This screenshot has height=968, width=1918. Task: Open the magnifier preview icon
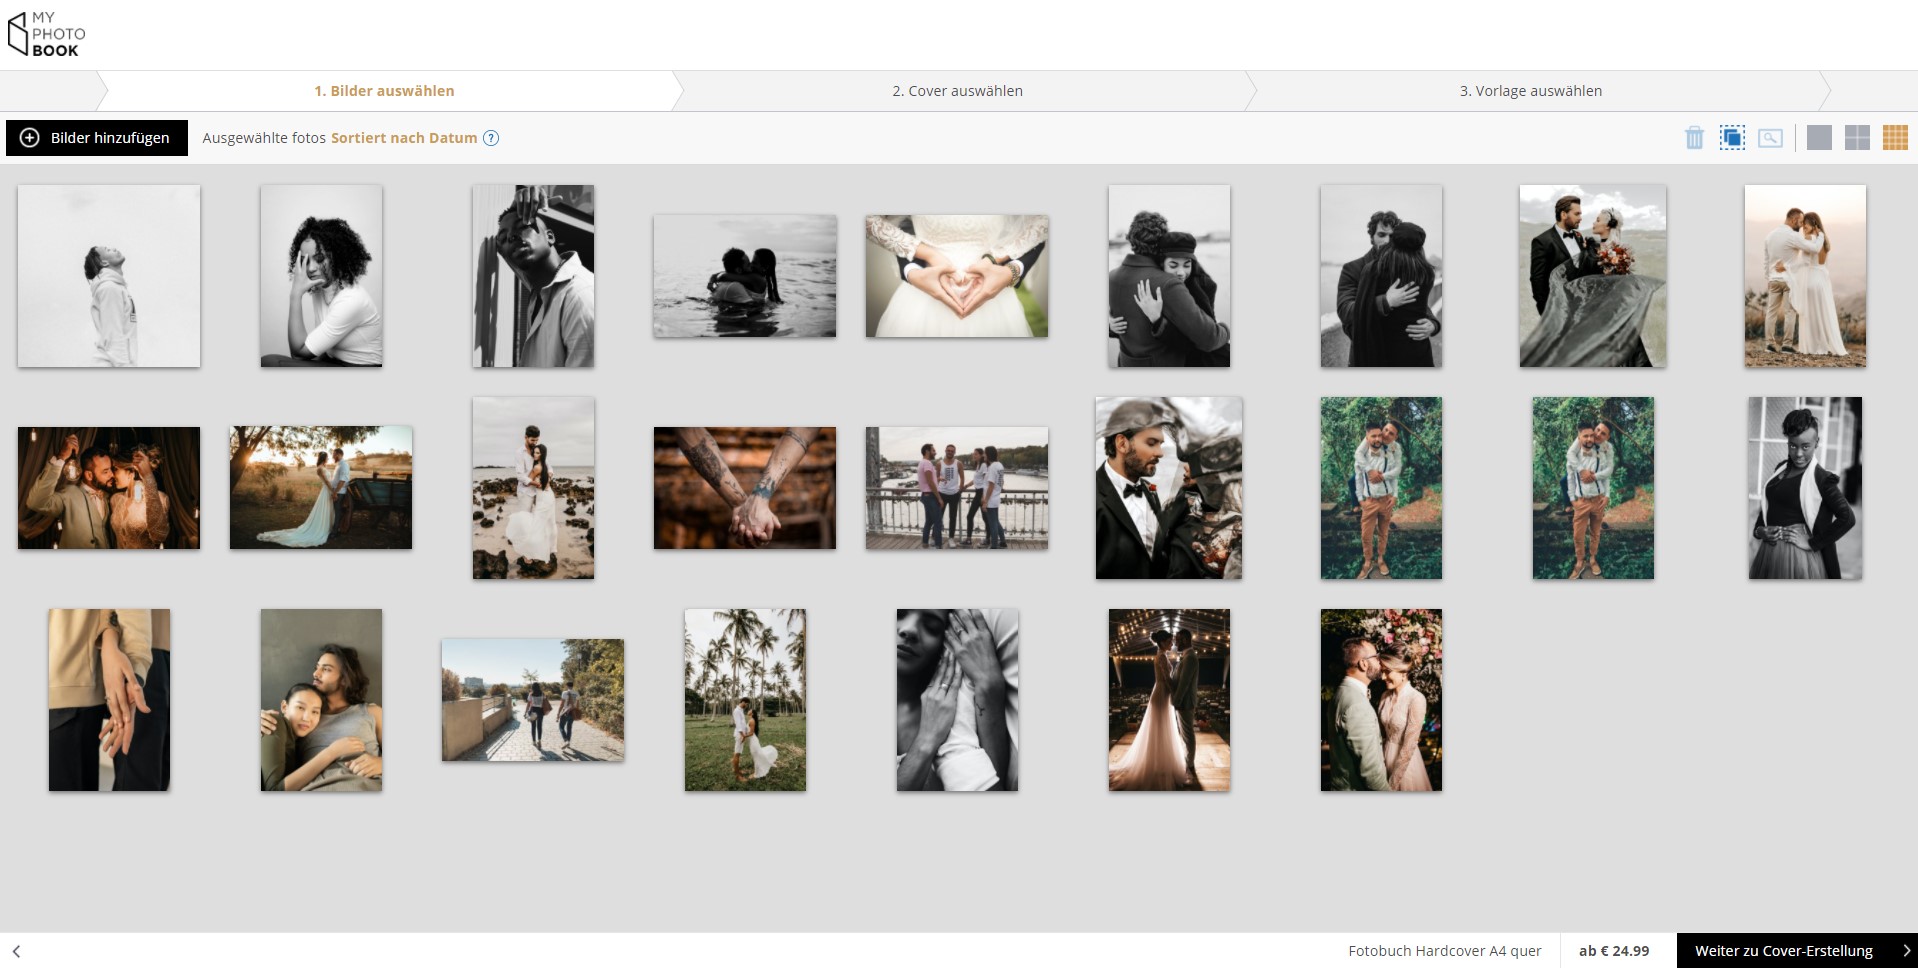click(x=1770, y=138)
